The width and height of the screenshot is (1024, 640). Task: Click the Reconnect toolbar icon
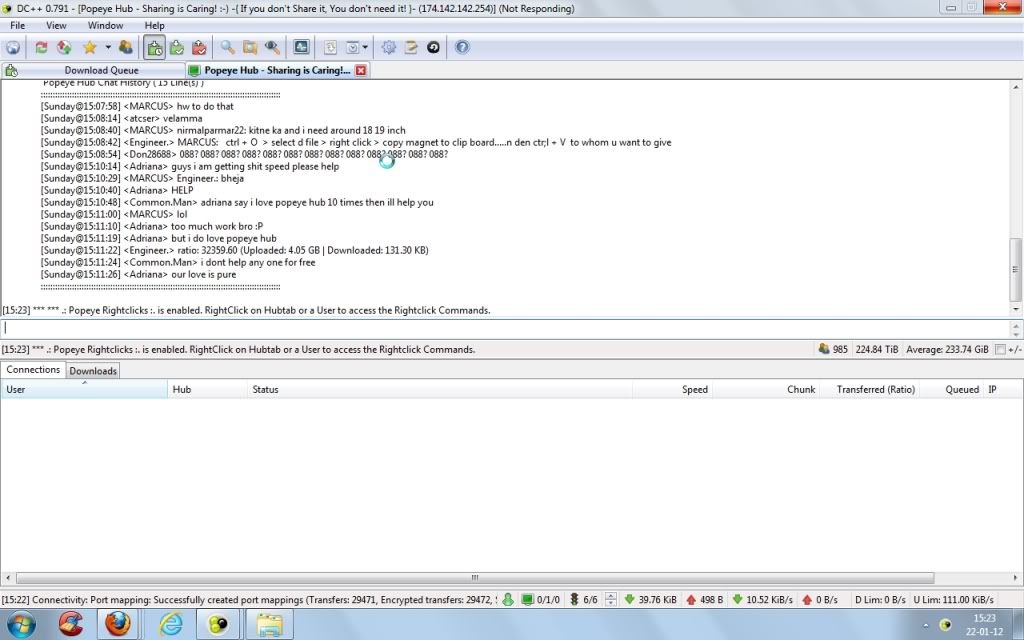pyautogui.click(x=41, y=48)
